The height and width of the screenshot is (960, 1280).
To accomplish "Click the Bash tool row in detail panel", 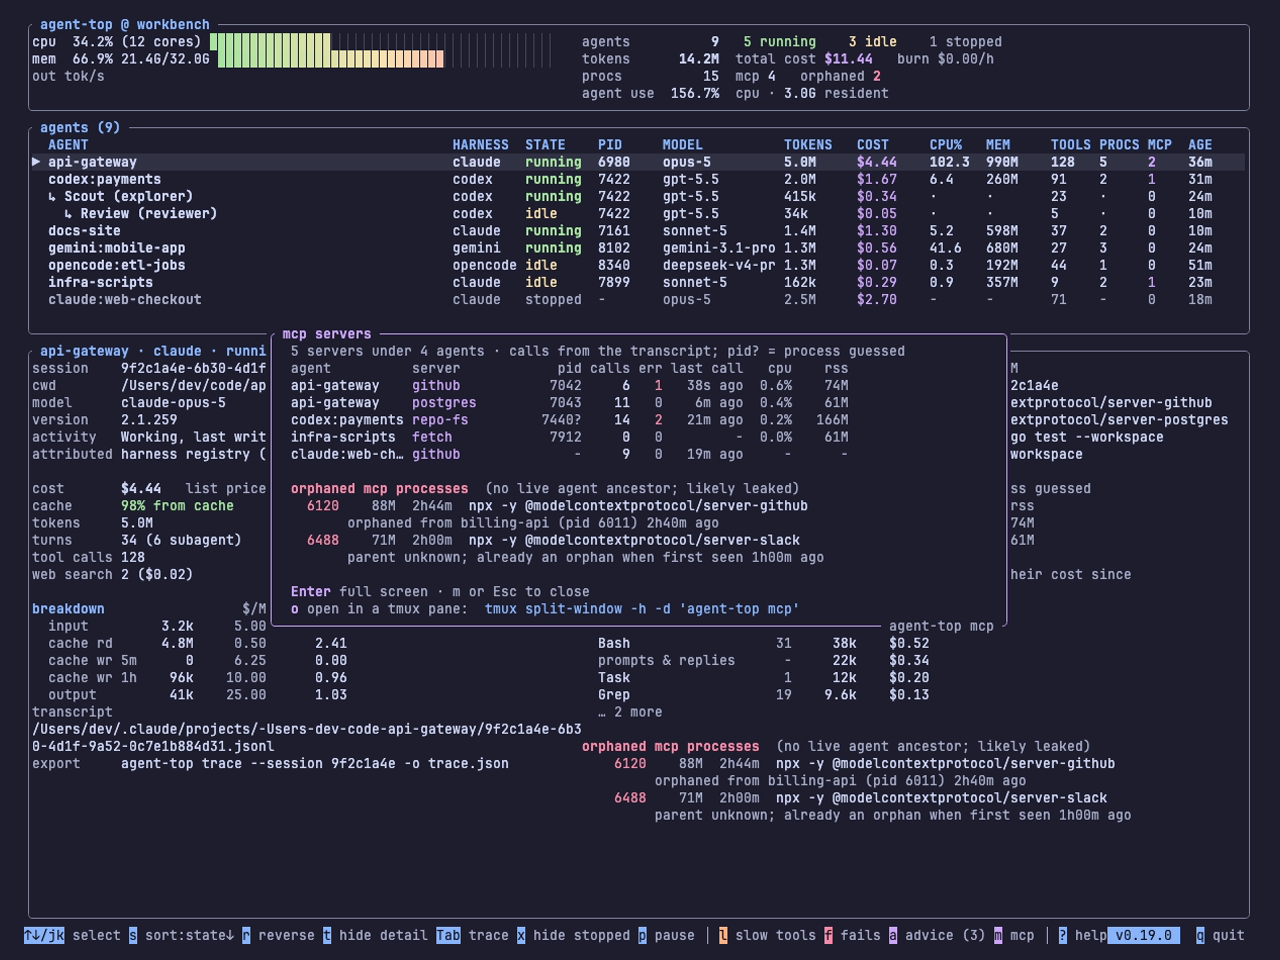I will pos(764,643).
